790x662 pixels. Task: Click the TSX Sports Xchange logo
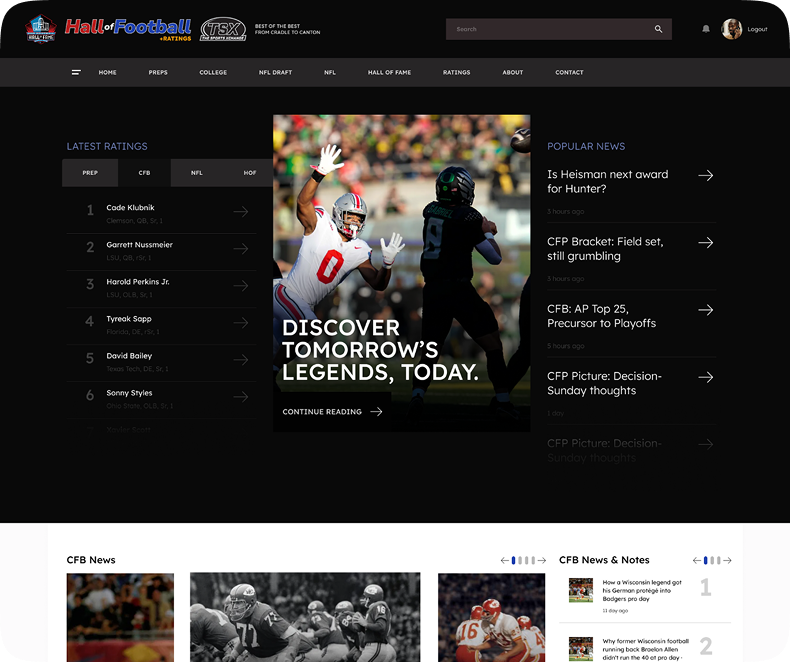(x=223, y=29)
